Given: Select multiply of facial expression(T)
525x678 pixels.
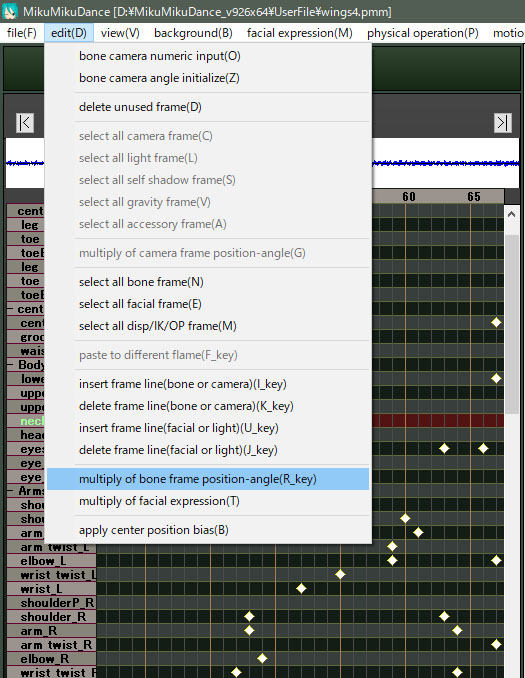Looking at the screenshot, I should (208, 501).
